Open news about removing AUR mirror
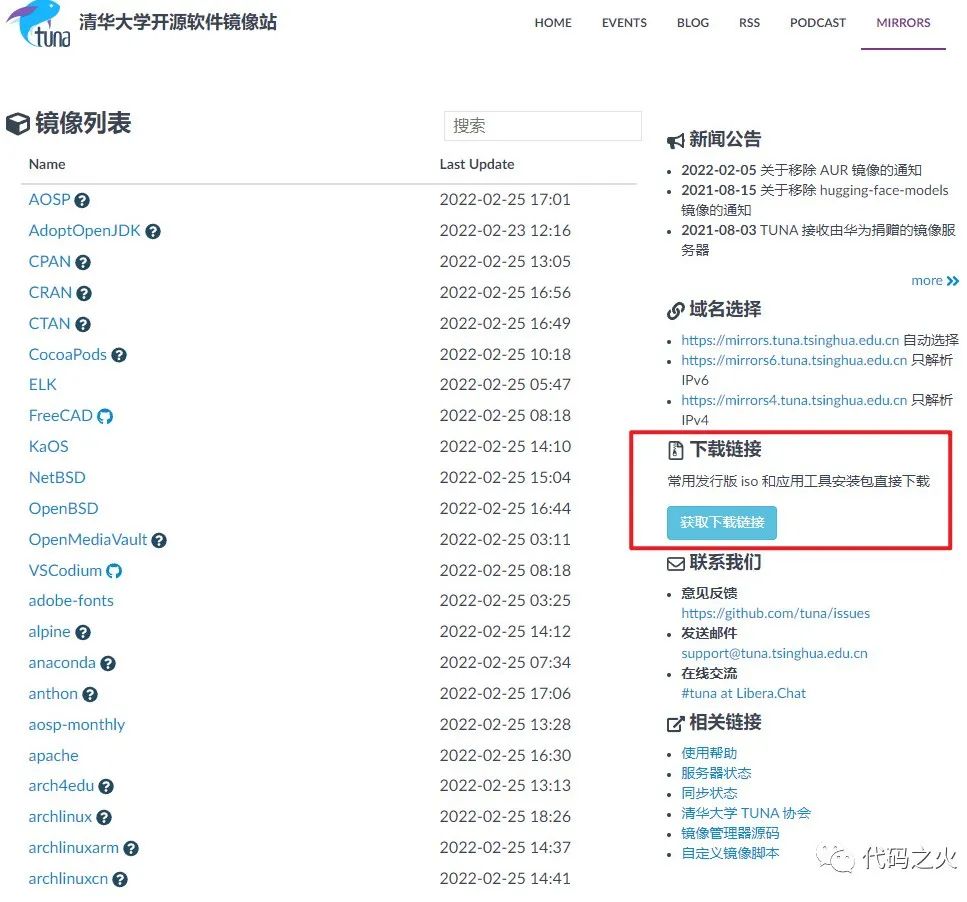 [x=801, y=170]
